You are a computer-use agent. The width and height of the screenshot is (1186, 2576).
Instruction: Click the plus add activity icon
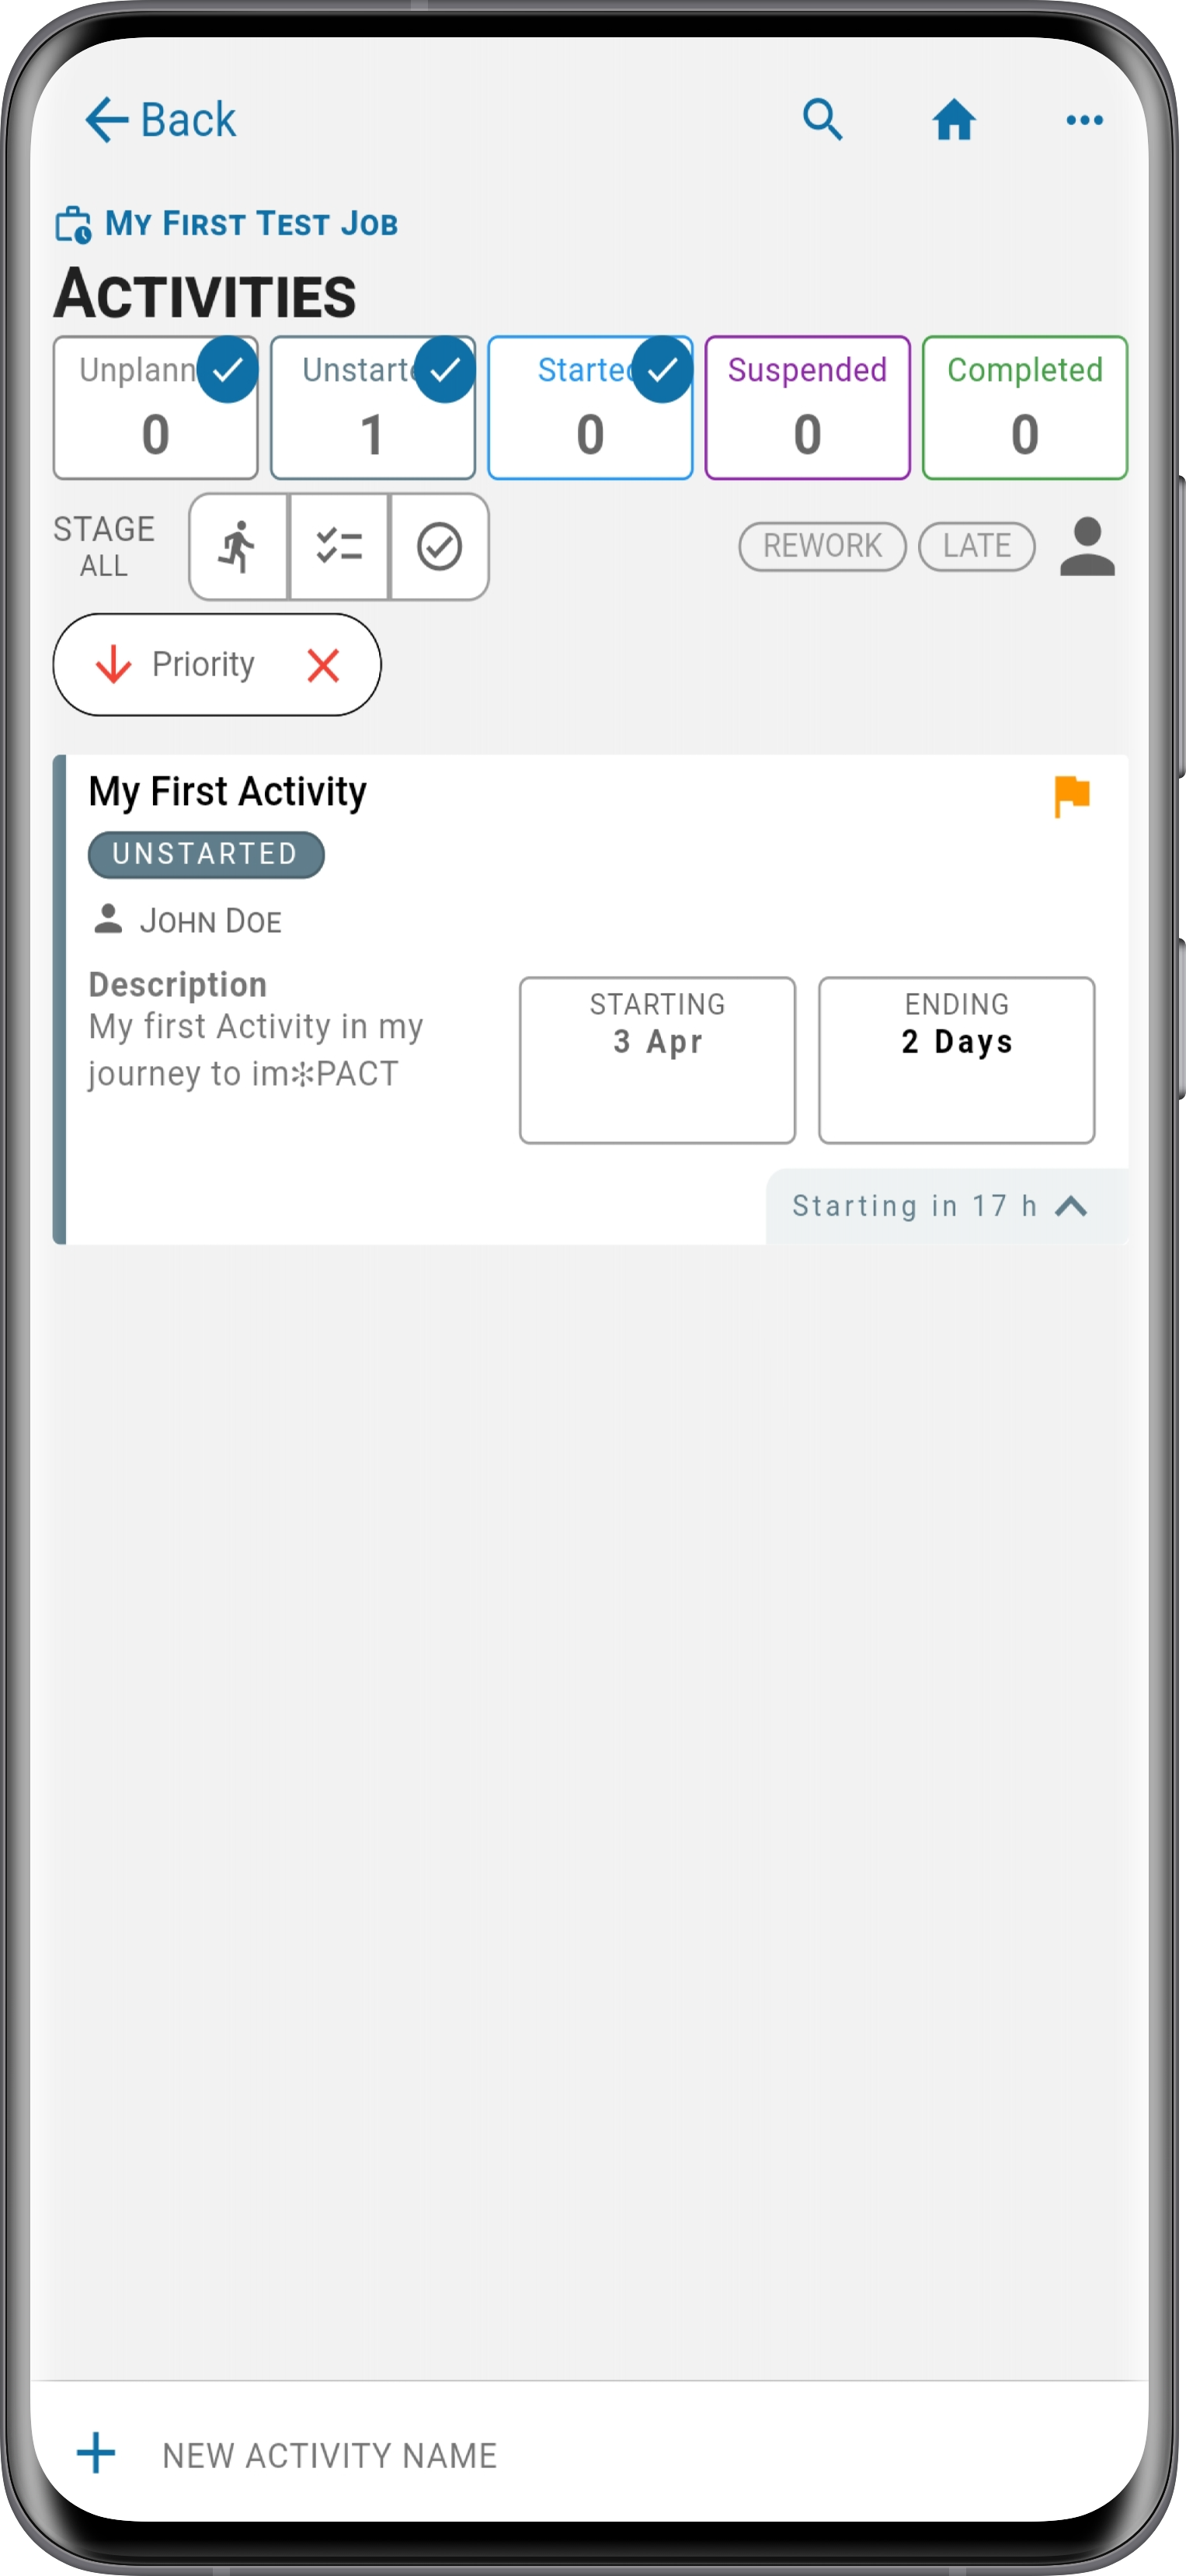tap(96, 2453)
